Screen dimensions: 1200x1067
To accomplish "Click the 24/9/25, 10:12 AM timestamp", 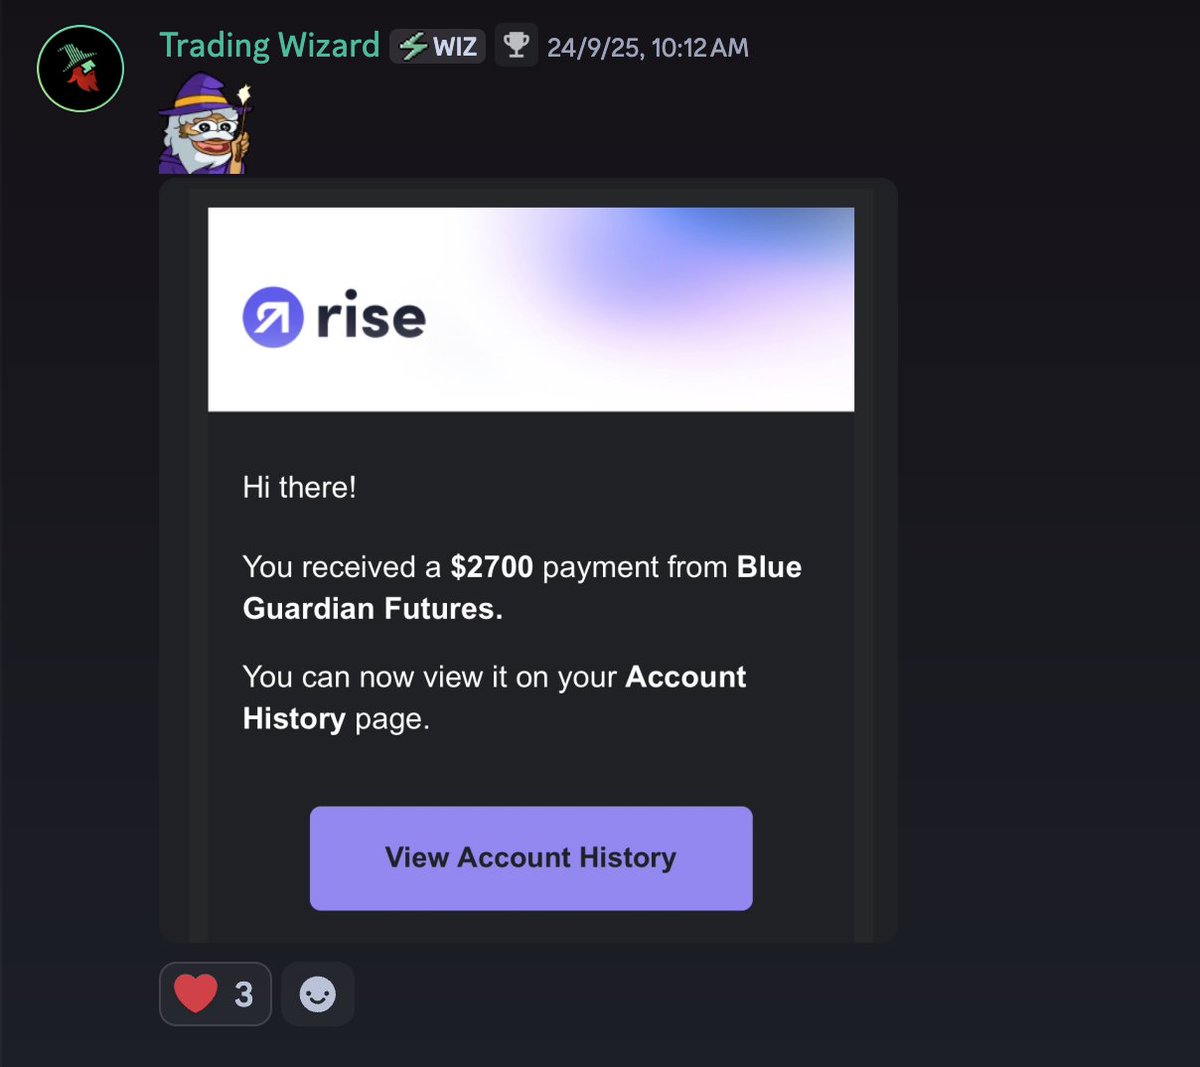I will pyautogui.click(x=648, y=47).
